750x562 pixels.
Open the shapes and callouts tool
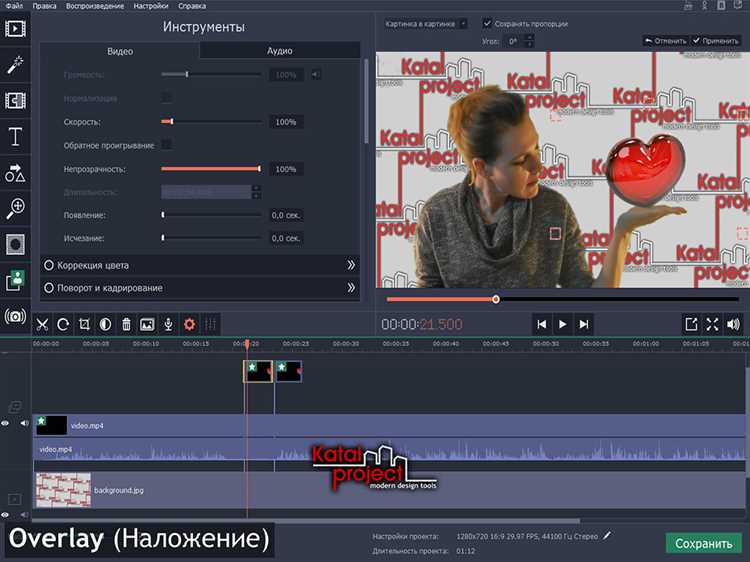point(15,172)
